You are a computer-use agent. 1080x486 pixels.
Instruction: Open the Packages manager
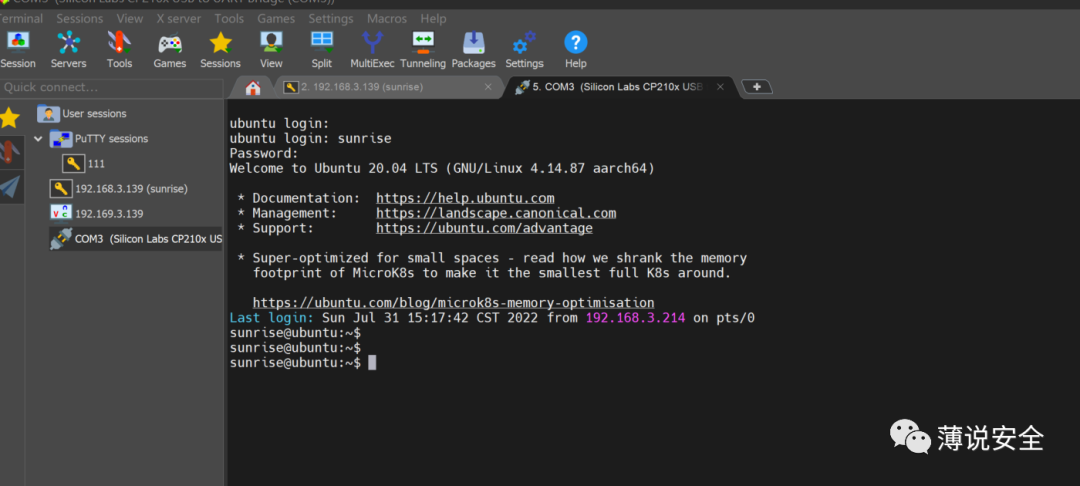point(473,49)
